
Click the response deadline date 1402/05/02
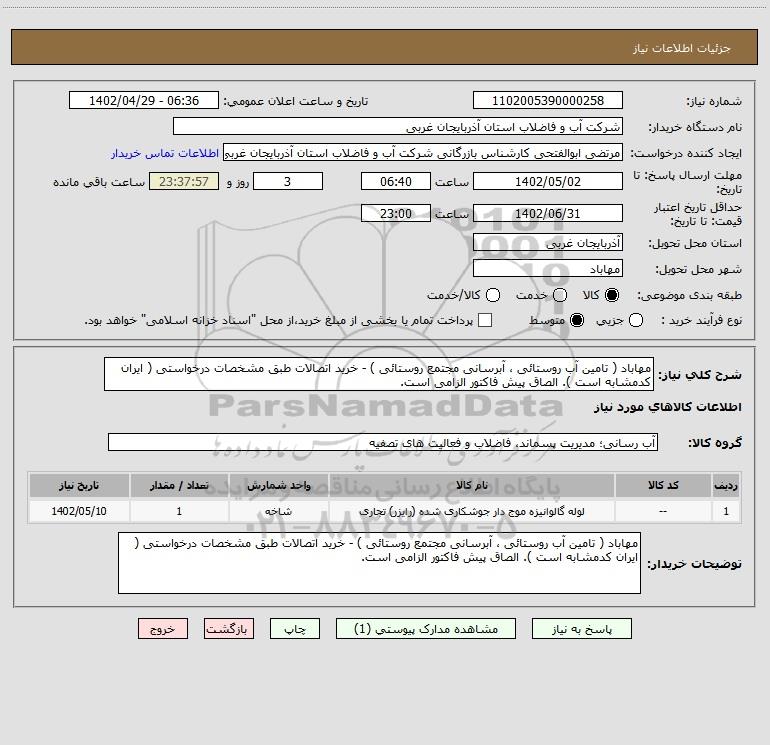coord(548,181)
